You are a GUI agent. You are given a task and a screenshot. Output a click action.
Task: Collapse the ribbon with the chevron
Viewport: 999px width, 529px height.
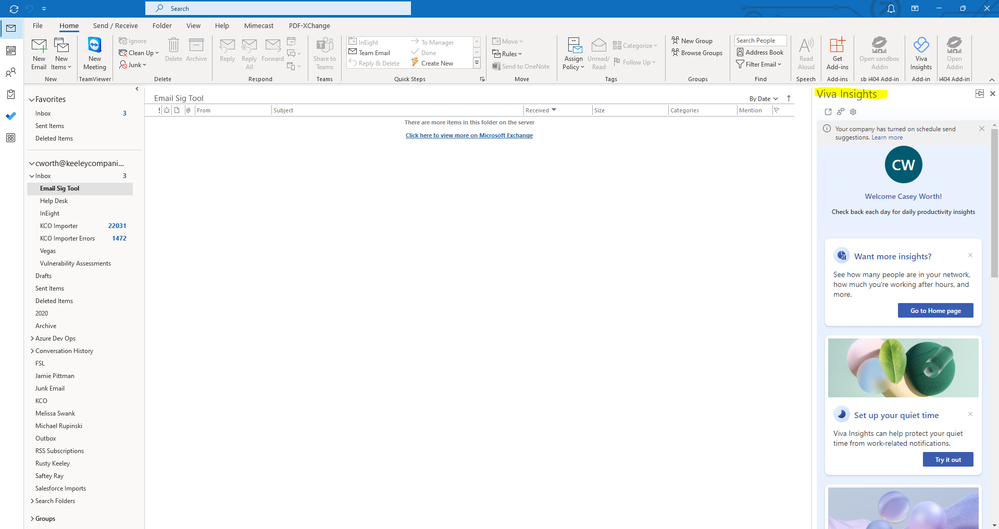[991, 80]
